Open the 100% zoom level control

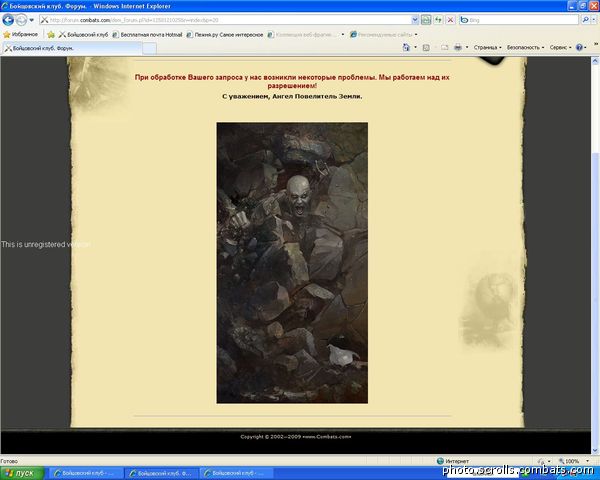(572, 461)
